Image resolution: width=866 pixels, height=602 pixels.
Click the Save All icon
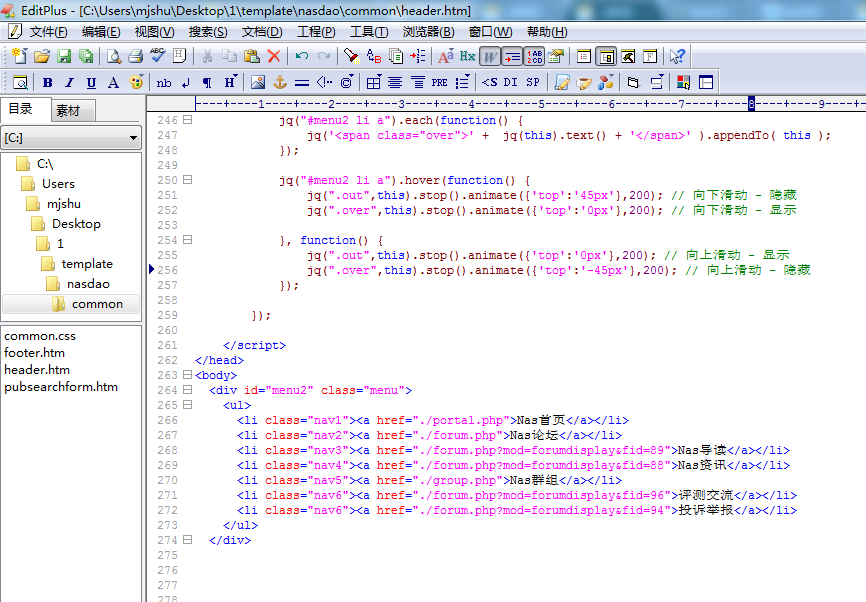[x=86, y=56]
